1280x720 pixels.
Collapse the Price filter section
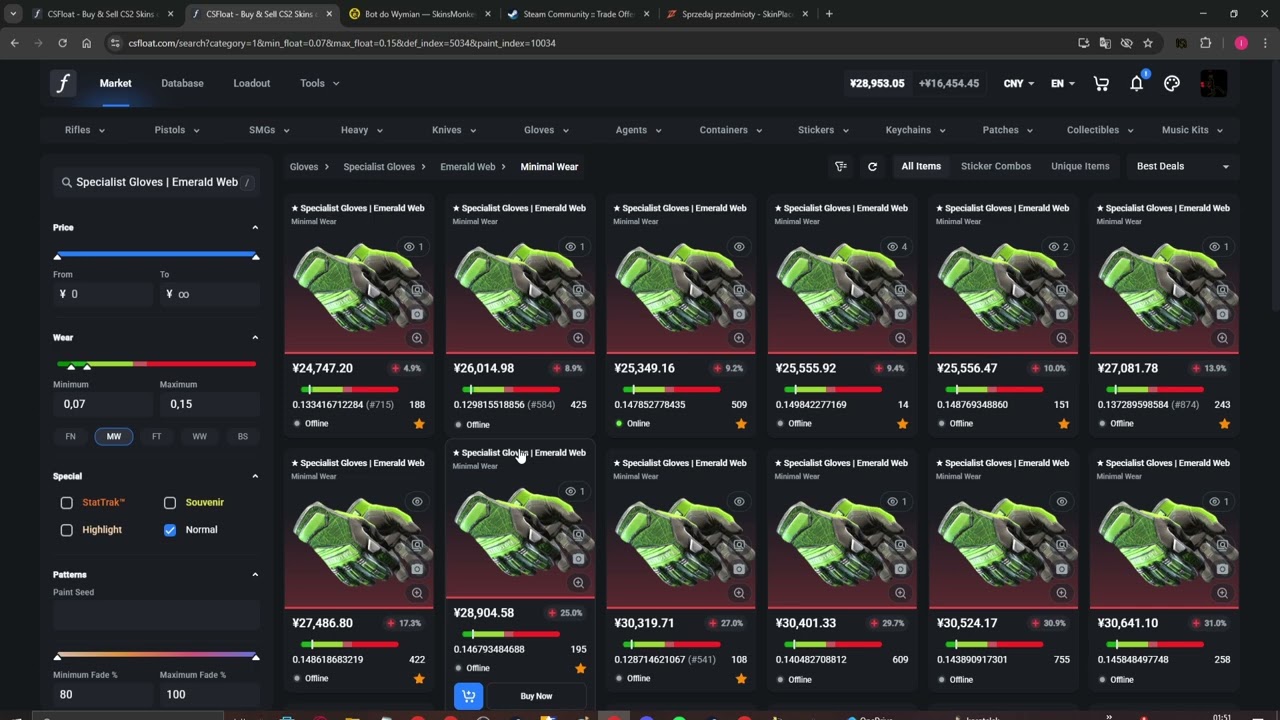coord(255,227)
